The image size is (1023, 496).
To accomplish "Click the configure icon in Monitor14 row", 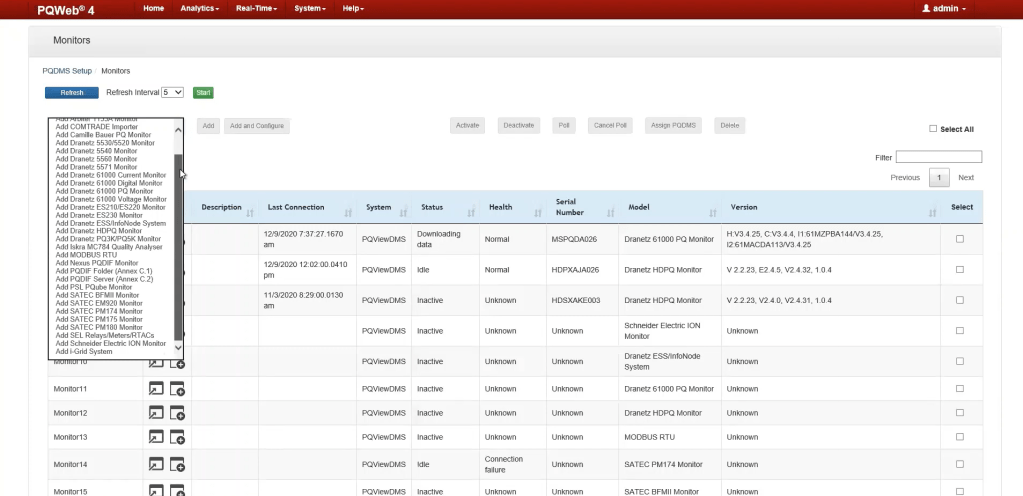I will 177,464.
